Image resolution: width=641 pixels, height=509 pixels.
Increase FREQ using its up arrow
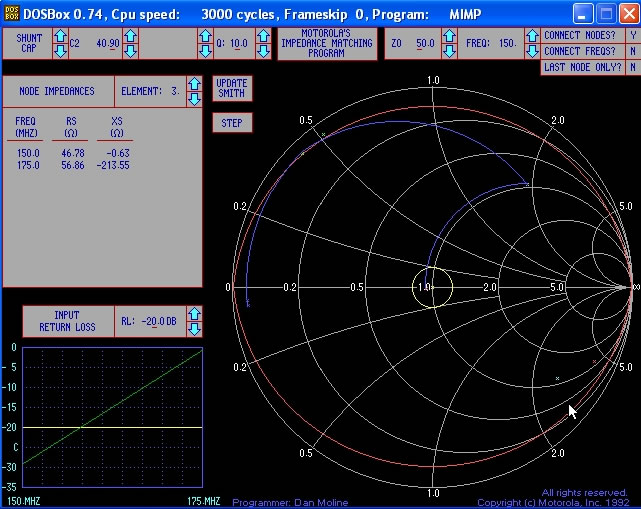[x=530, y=37]
